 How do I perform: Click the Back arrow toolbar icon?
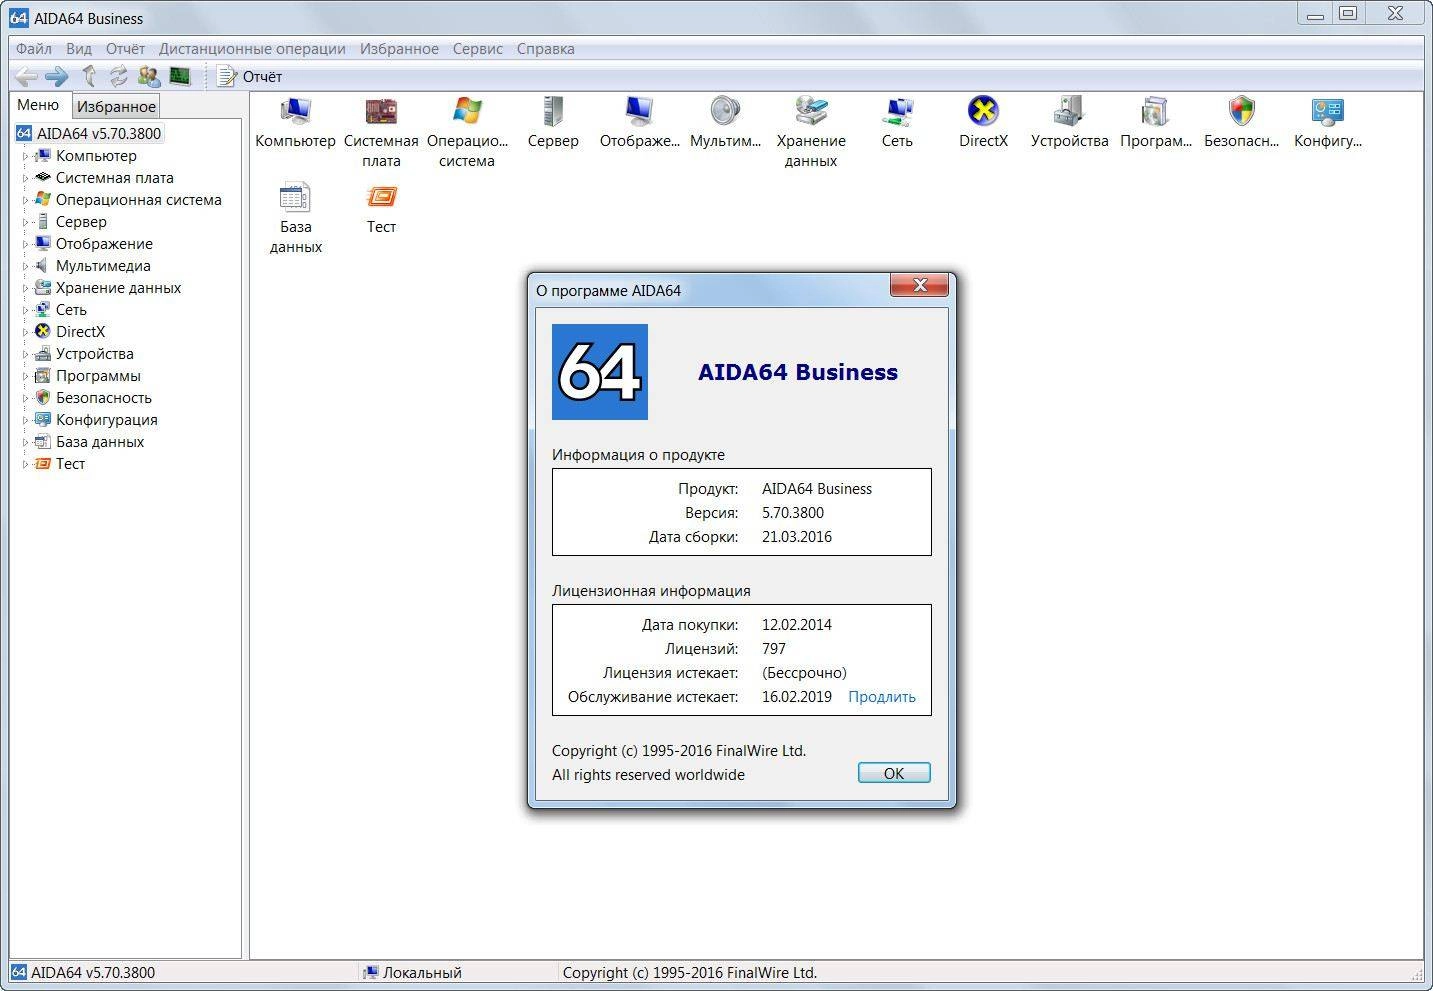(x=26, y=76)
